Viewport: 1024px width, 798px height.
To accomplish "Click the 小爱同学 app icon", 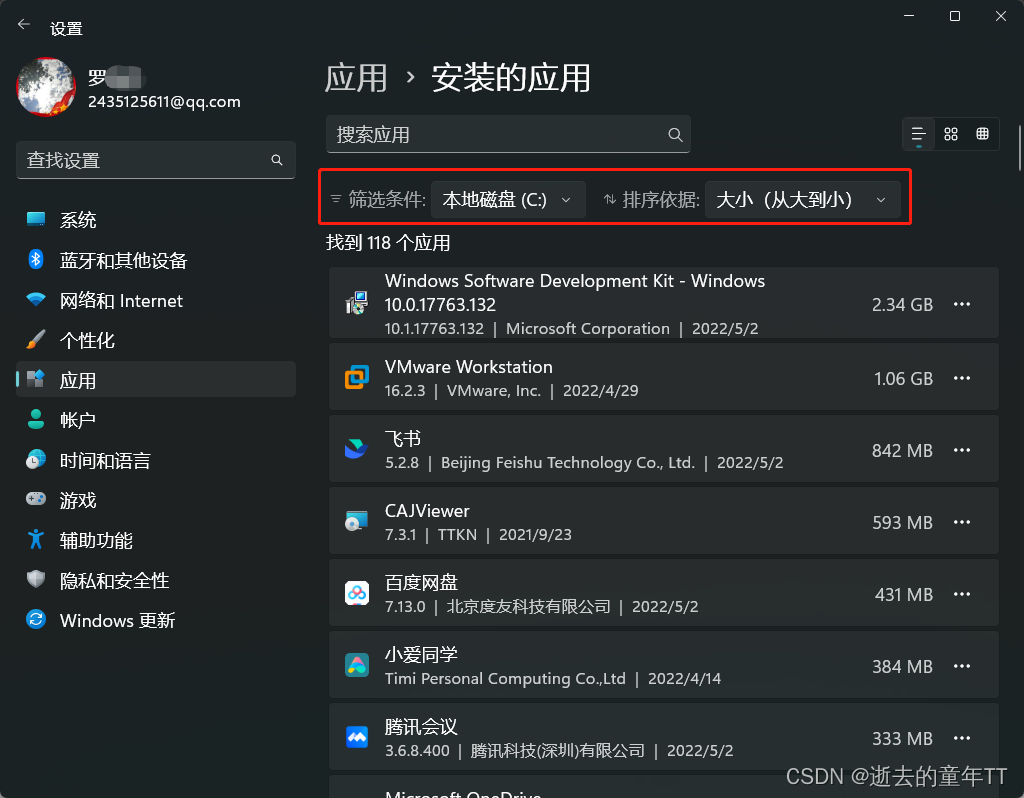I will click(357, 665).
